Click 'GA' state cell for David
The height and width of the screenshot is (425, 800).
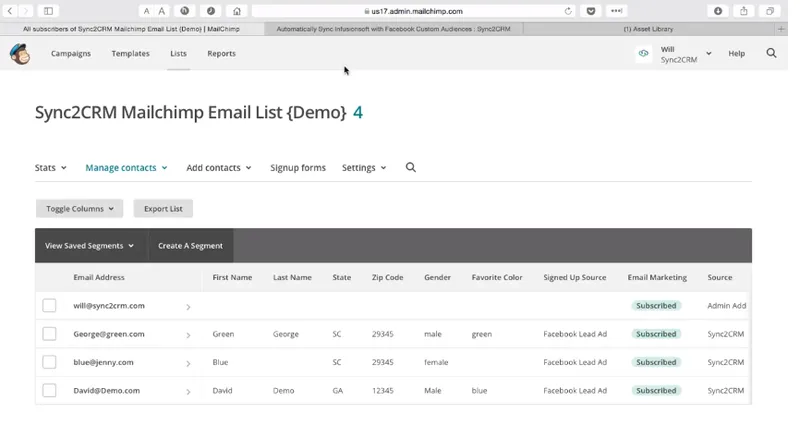pos(338,390)
